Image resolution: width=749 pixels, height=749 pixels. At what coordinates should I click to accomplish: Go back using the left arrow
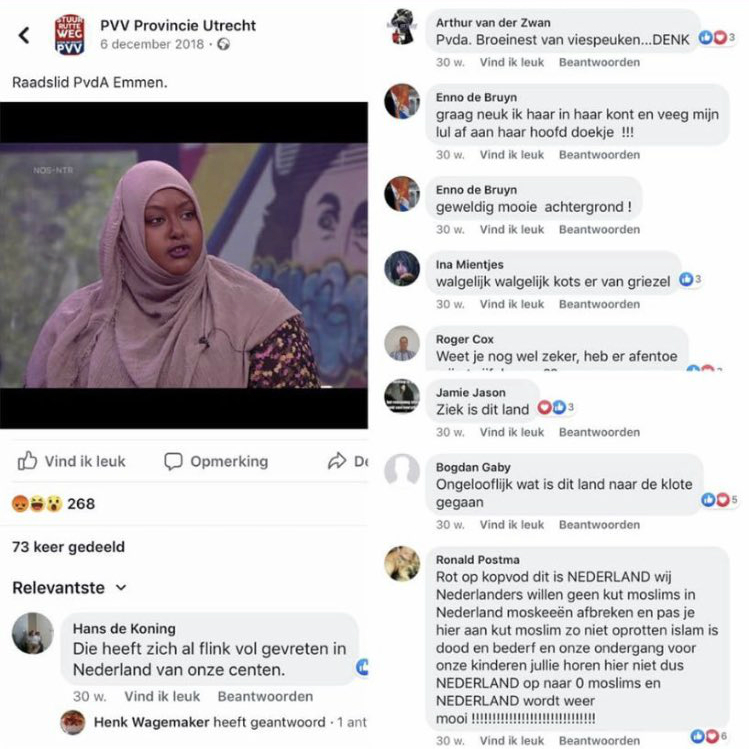tap(24, 35)
